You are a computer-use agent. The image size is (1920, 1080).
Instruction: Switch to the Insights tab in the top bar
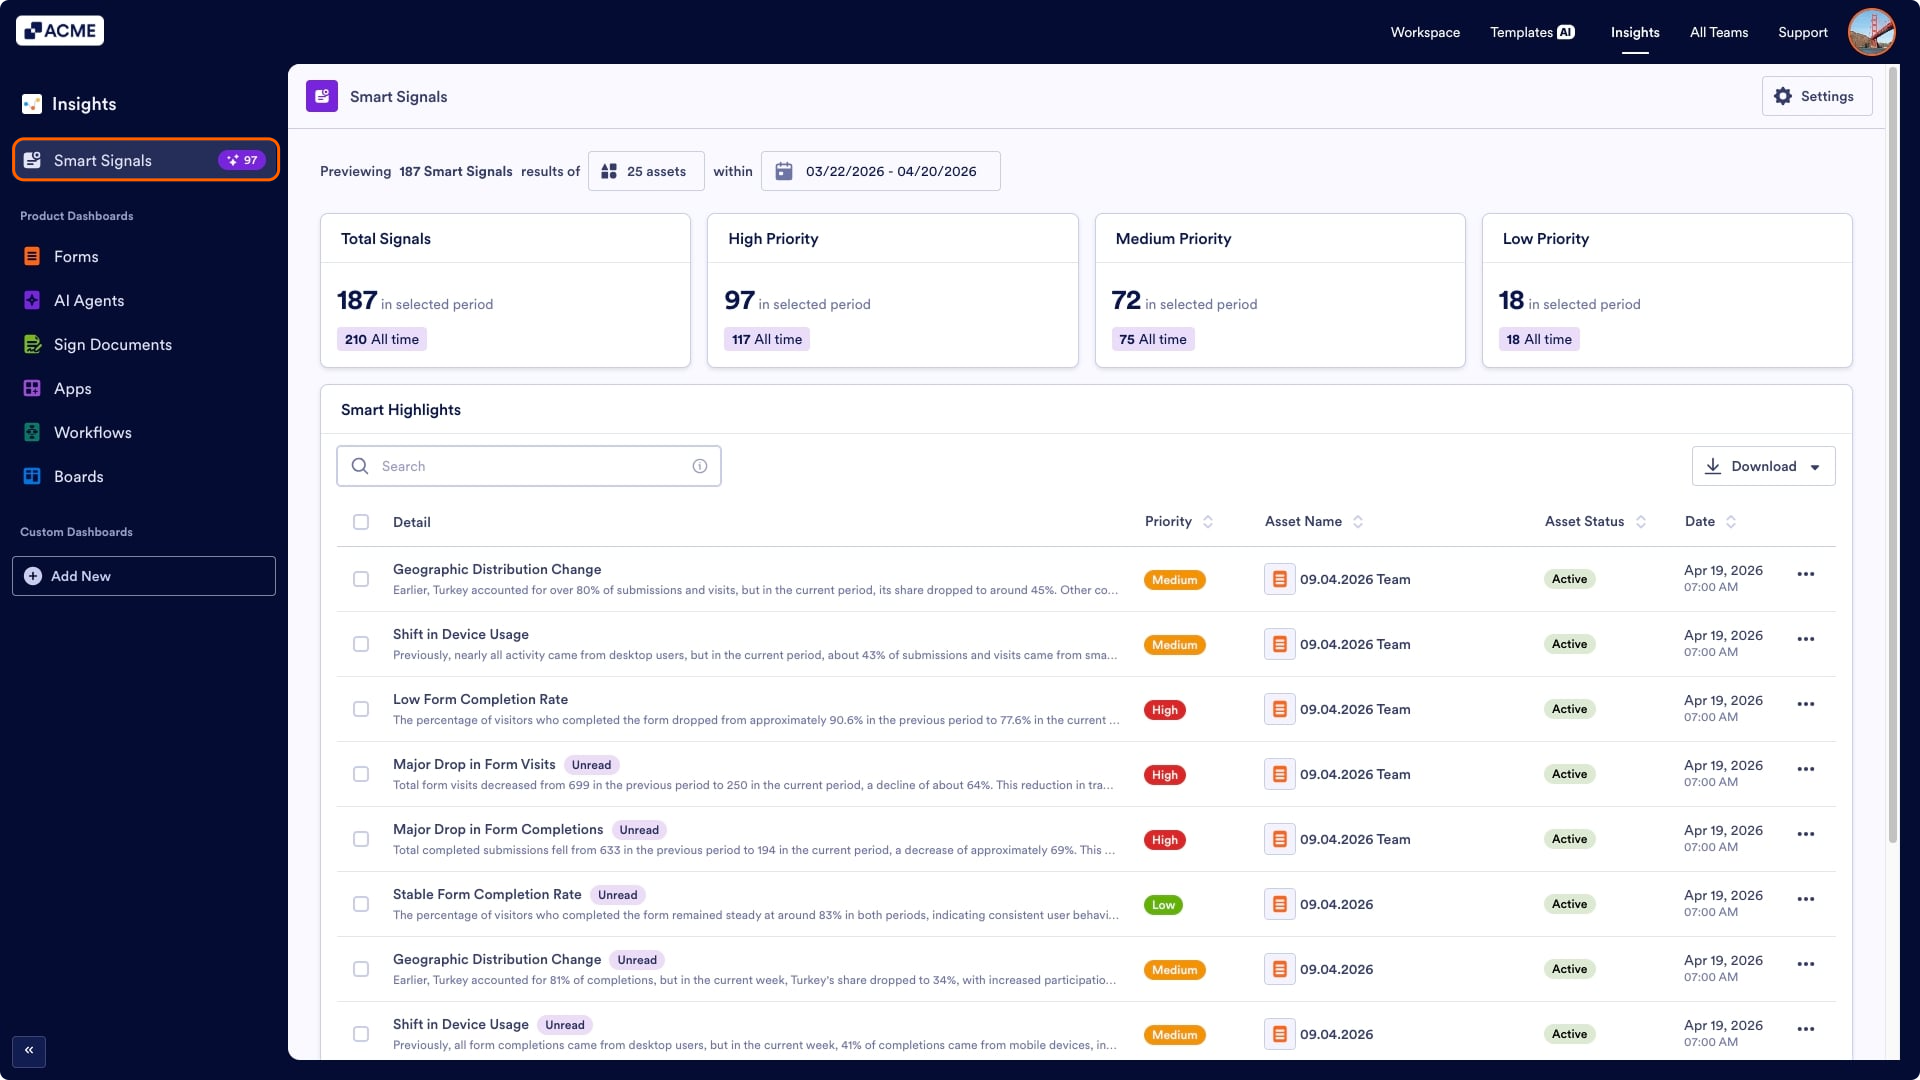click(x=1635, y=32)
